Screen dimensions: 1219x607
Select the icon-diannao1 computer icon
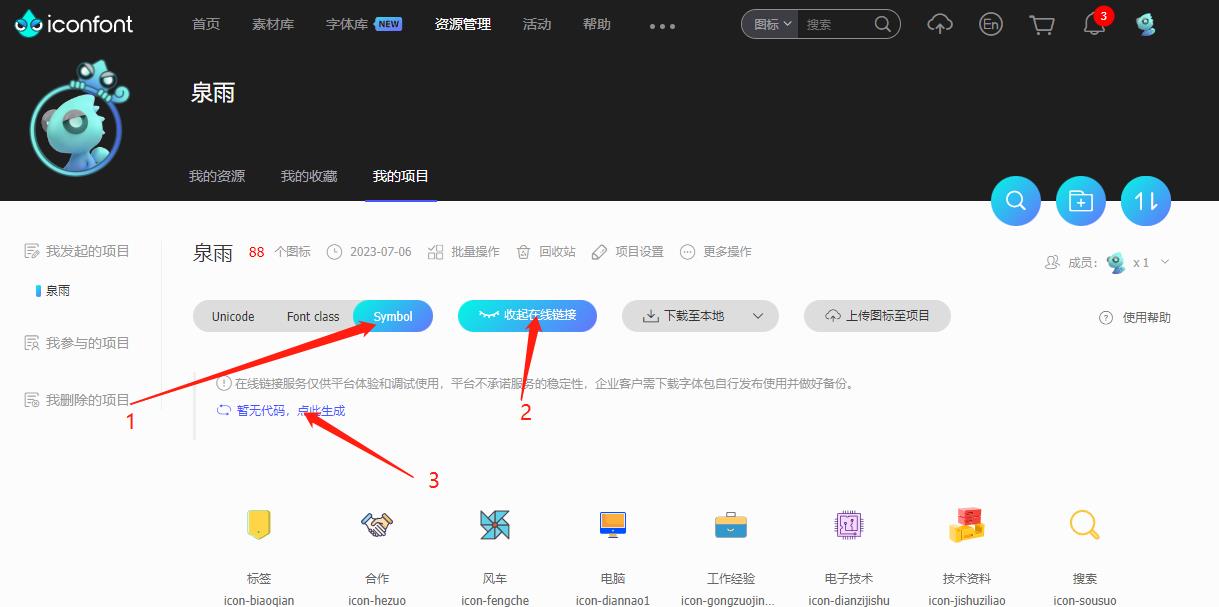pos(611,524)
